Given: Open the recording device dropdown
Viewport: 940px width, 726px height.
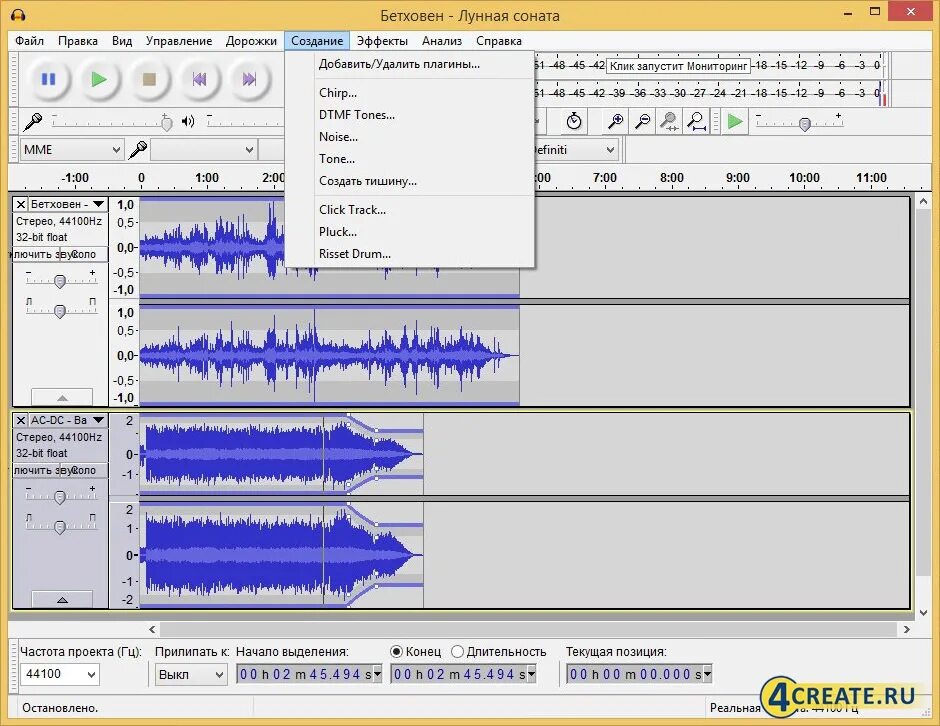Looking at the screenshot, I should click(204, 149).
